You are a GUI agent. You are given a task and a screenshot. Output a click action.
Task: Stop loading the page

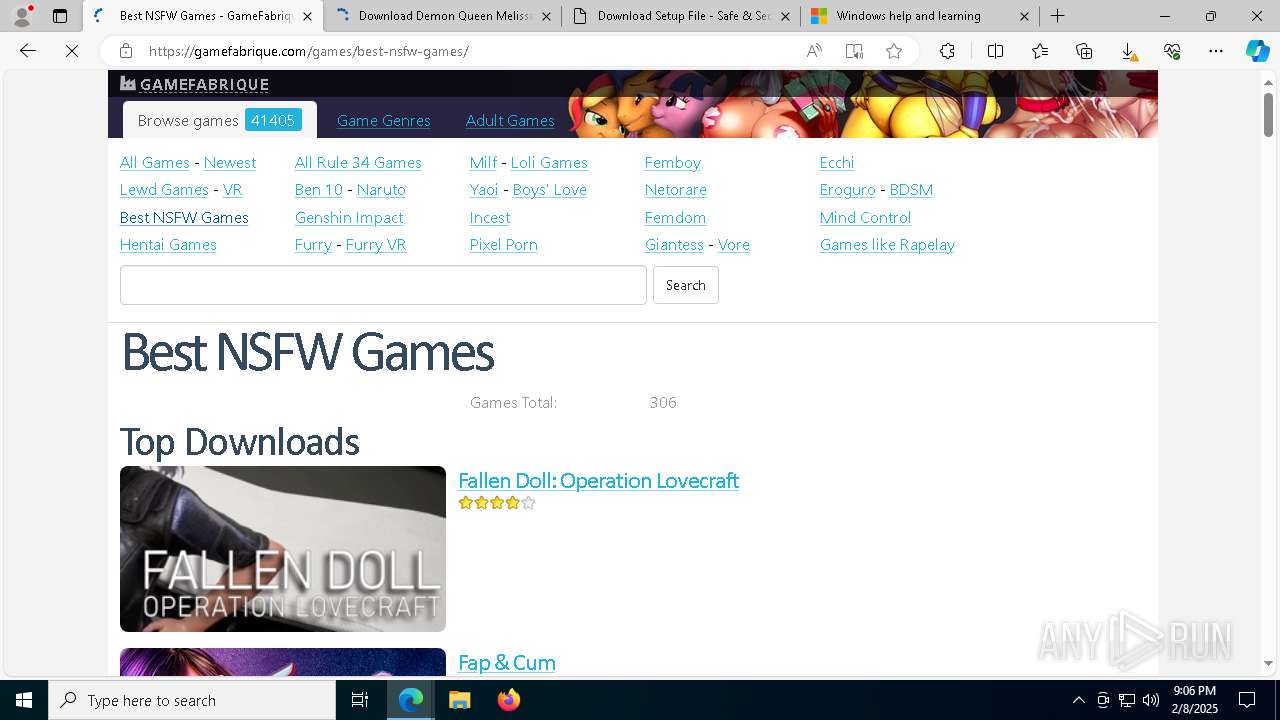(x=72, y=51)
